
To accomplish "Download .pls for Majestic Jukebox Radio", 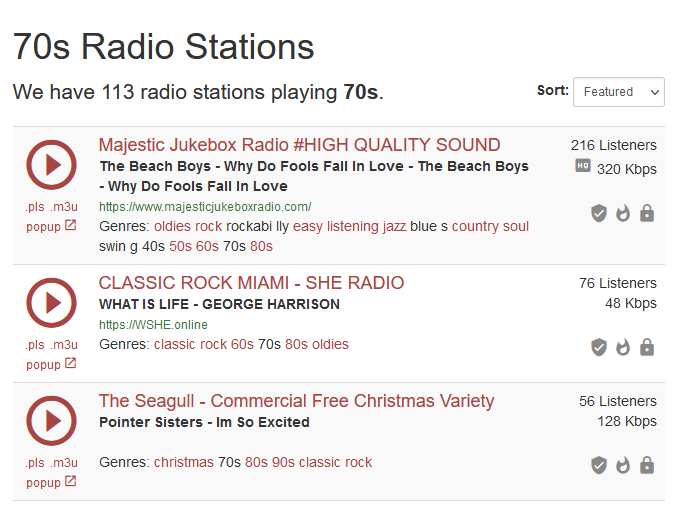I will tap(36, 207).
